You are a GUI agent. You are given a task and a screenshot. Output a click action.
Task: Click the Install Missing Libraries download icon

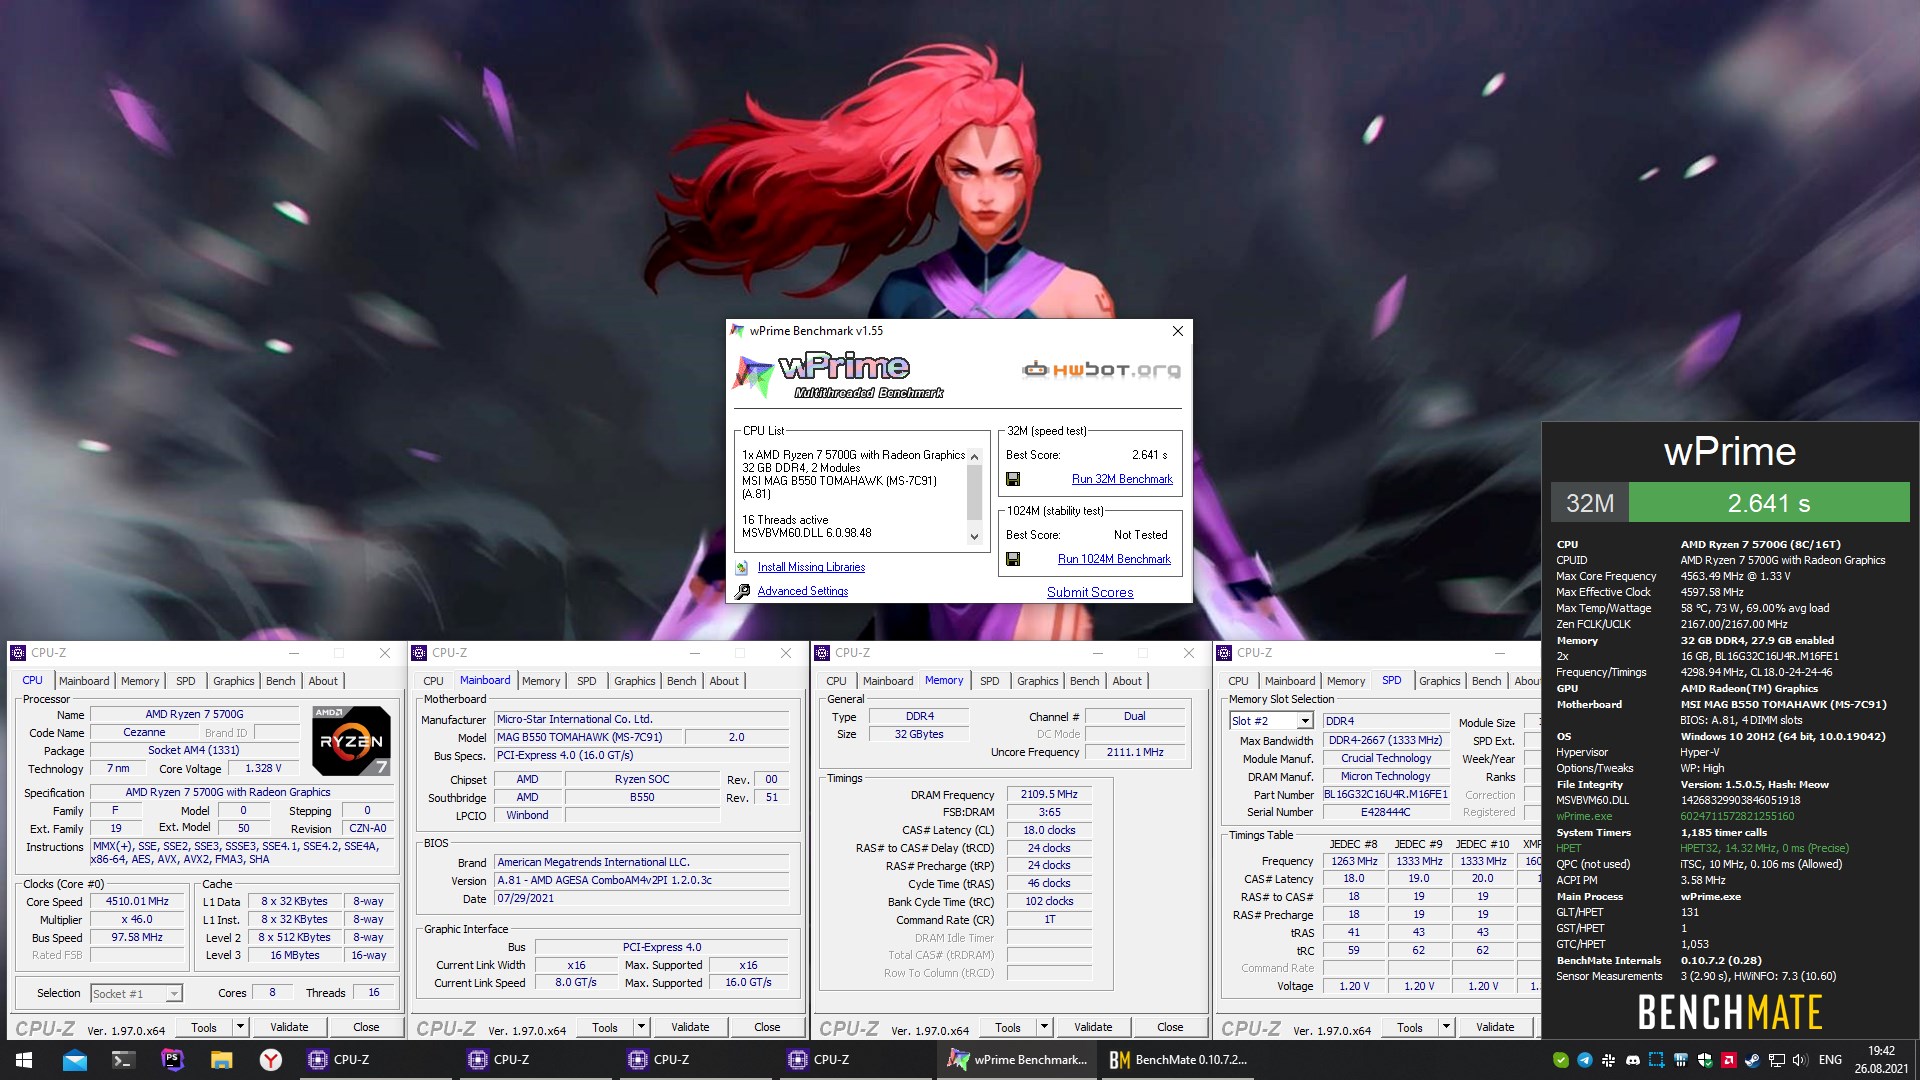tap(742, 567)
